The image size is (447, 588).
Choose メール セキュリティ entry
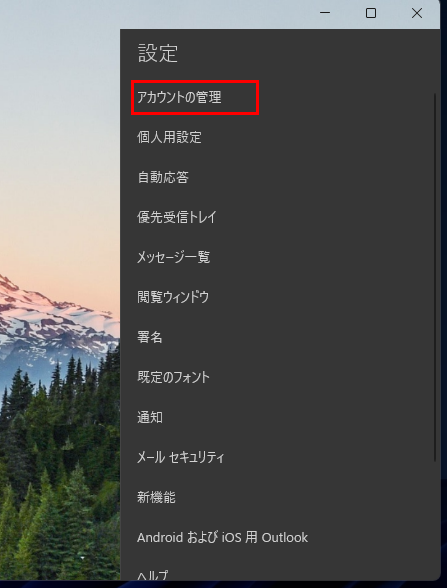[x=180, y=457]
